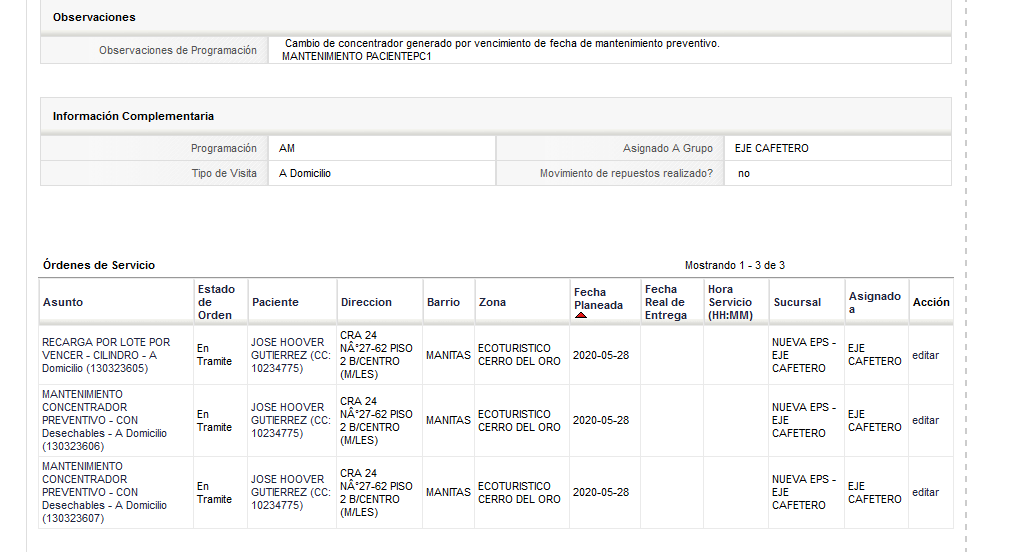
Task: Sort by Sucursal column header
Action: (x=797, y=302)
